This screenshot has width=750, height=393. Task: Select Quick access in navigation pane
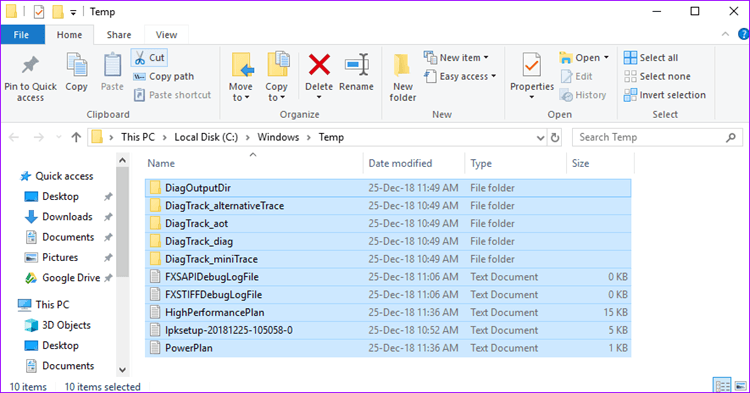[x=57, y=176]
